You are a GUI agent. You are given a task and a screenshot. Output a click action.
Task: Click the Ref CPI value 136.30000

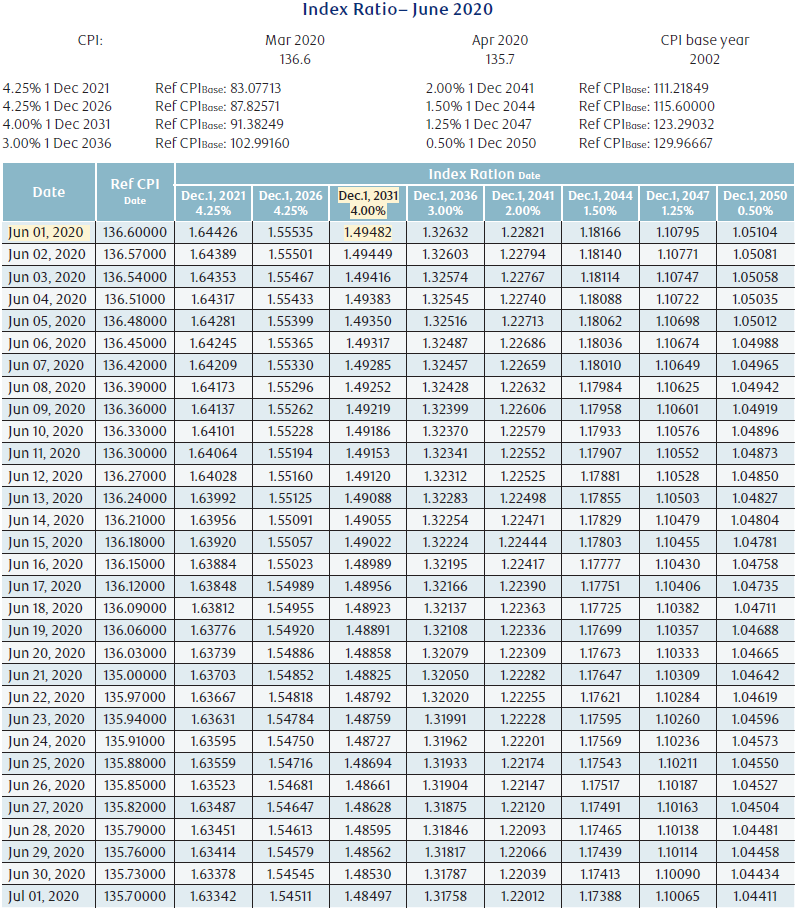[x=135, y=453]
